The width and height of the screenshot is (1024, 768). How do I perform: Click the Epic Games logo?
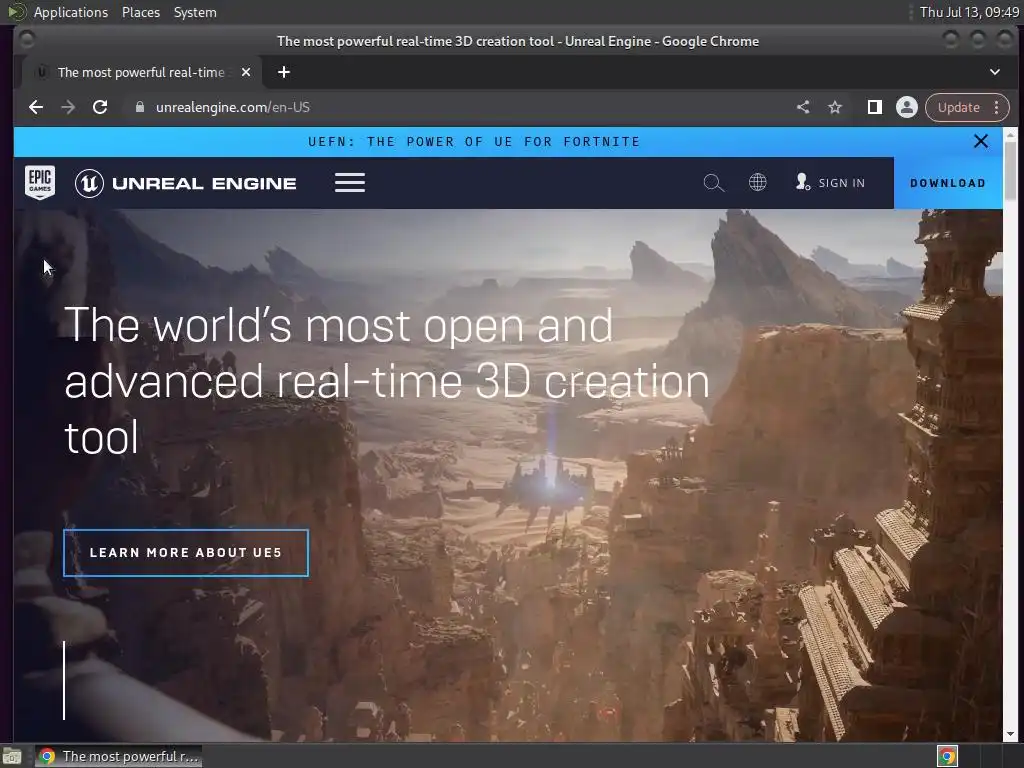[40, 183]
